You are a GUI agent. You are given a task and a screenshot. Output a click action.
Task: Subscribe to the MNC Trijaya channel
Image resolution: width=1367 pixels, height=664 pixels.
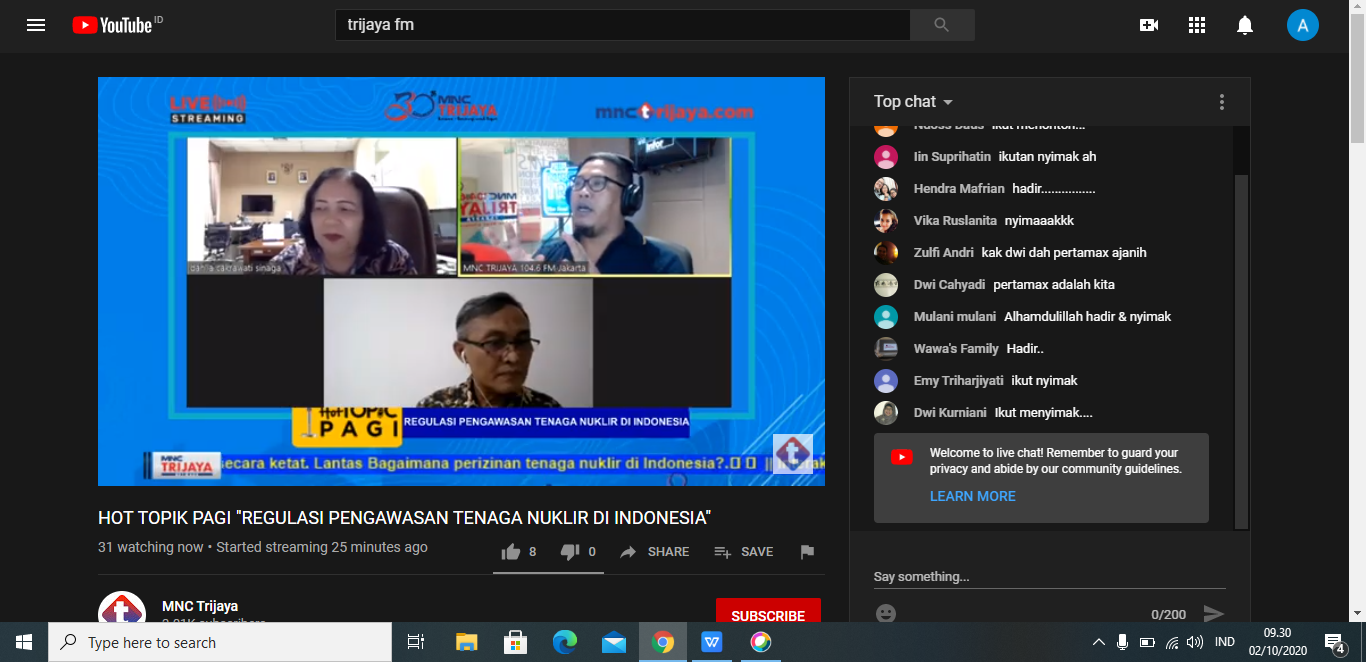point(768,615)
